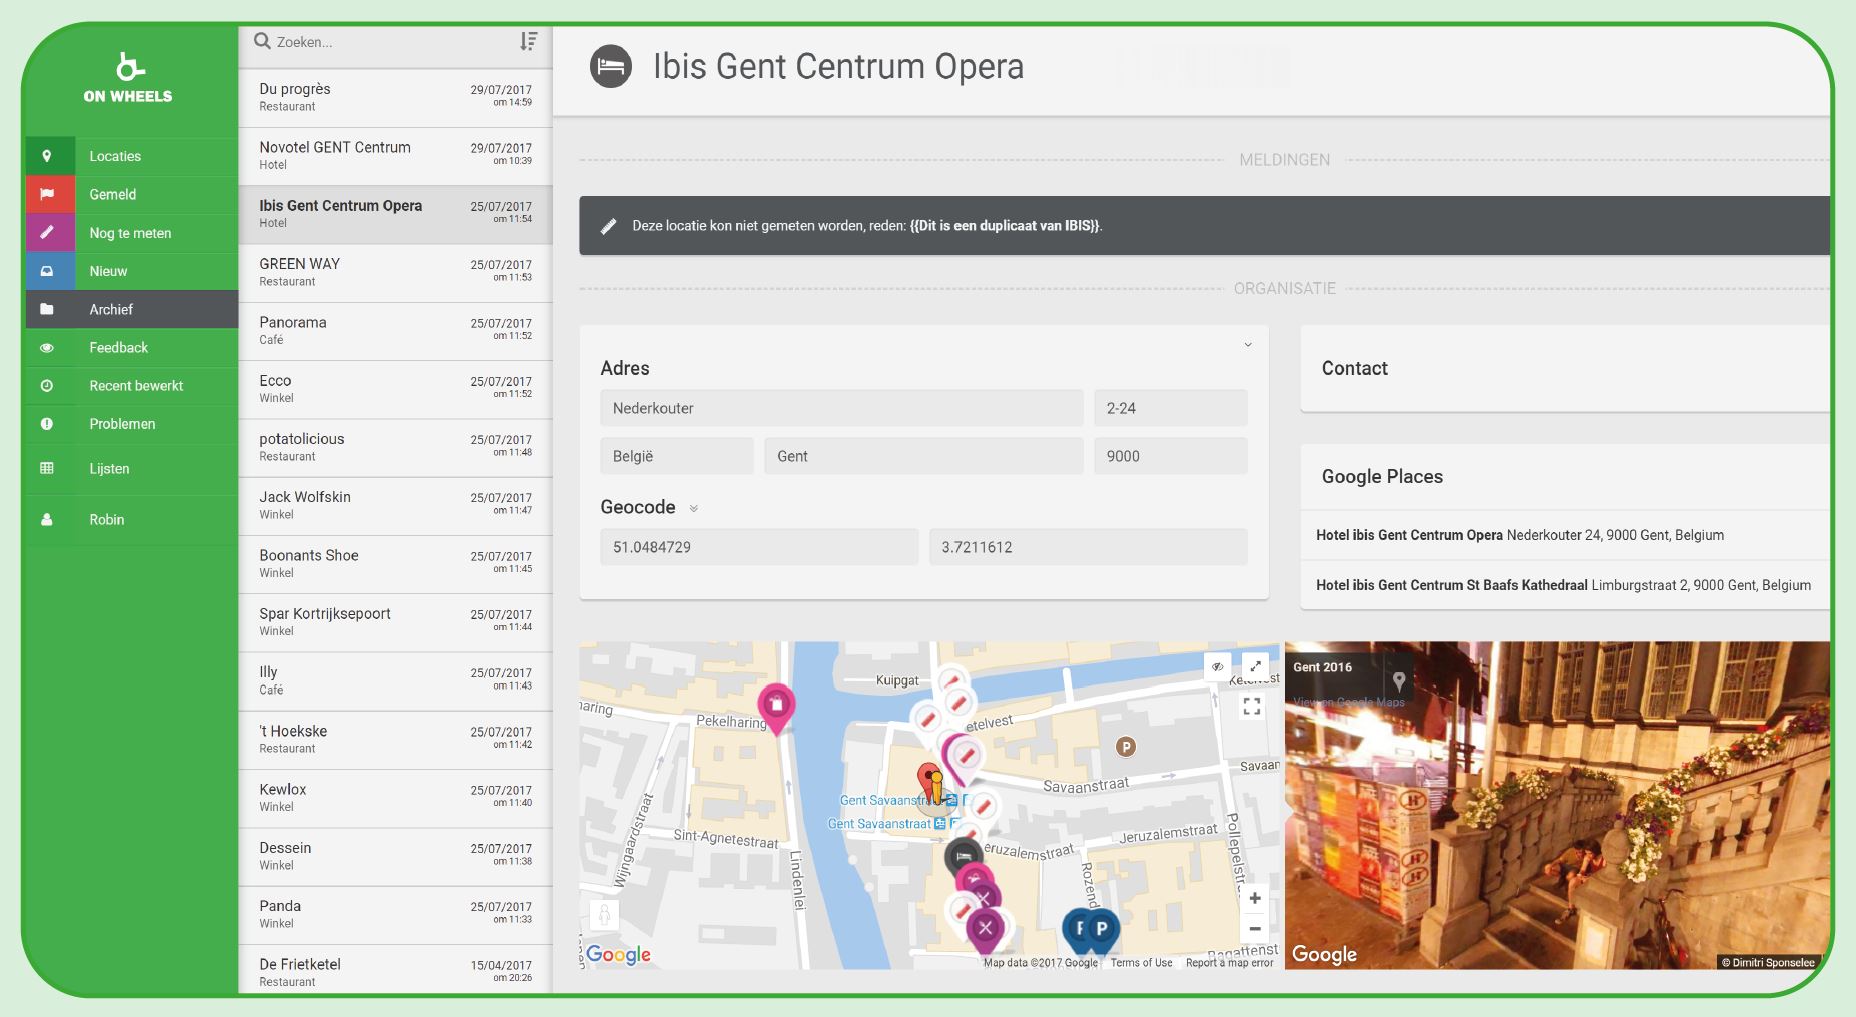Click the Locaties map pin icon
The width and height of the screenshot is (1856, 1017).
tap(47, 156)
